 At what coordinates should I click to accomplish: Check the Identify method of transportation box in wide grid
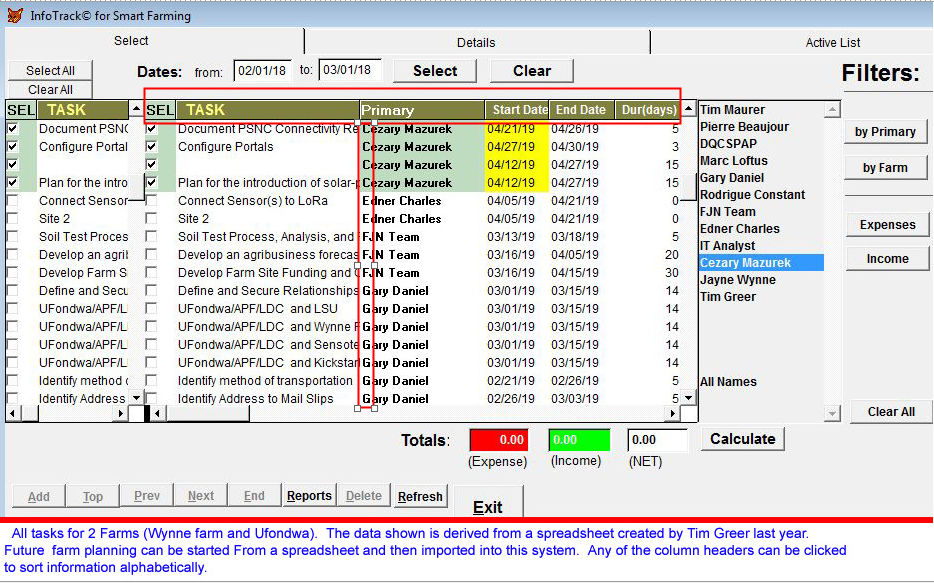(x=152, y=381)
